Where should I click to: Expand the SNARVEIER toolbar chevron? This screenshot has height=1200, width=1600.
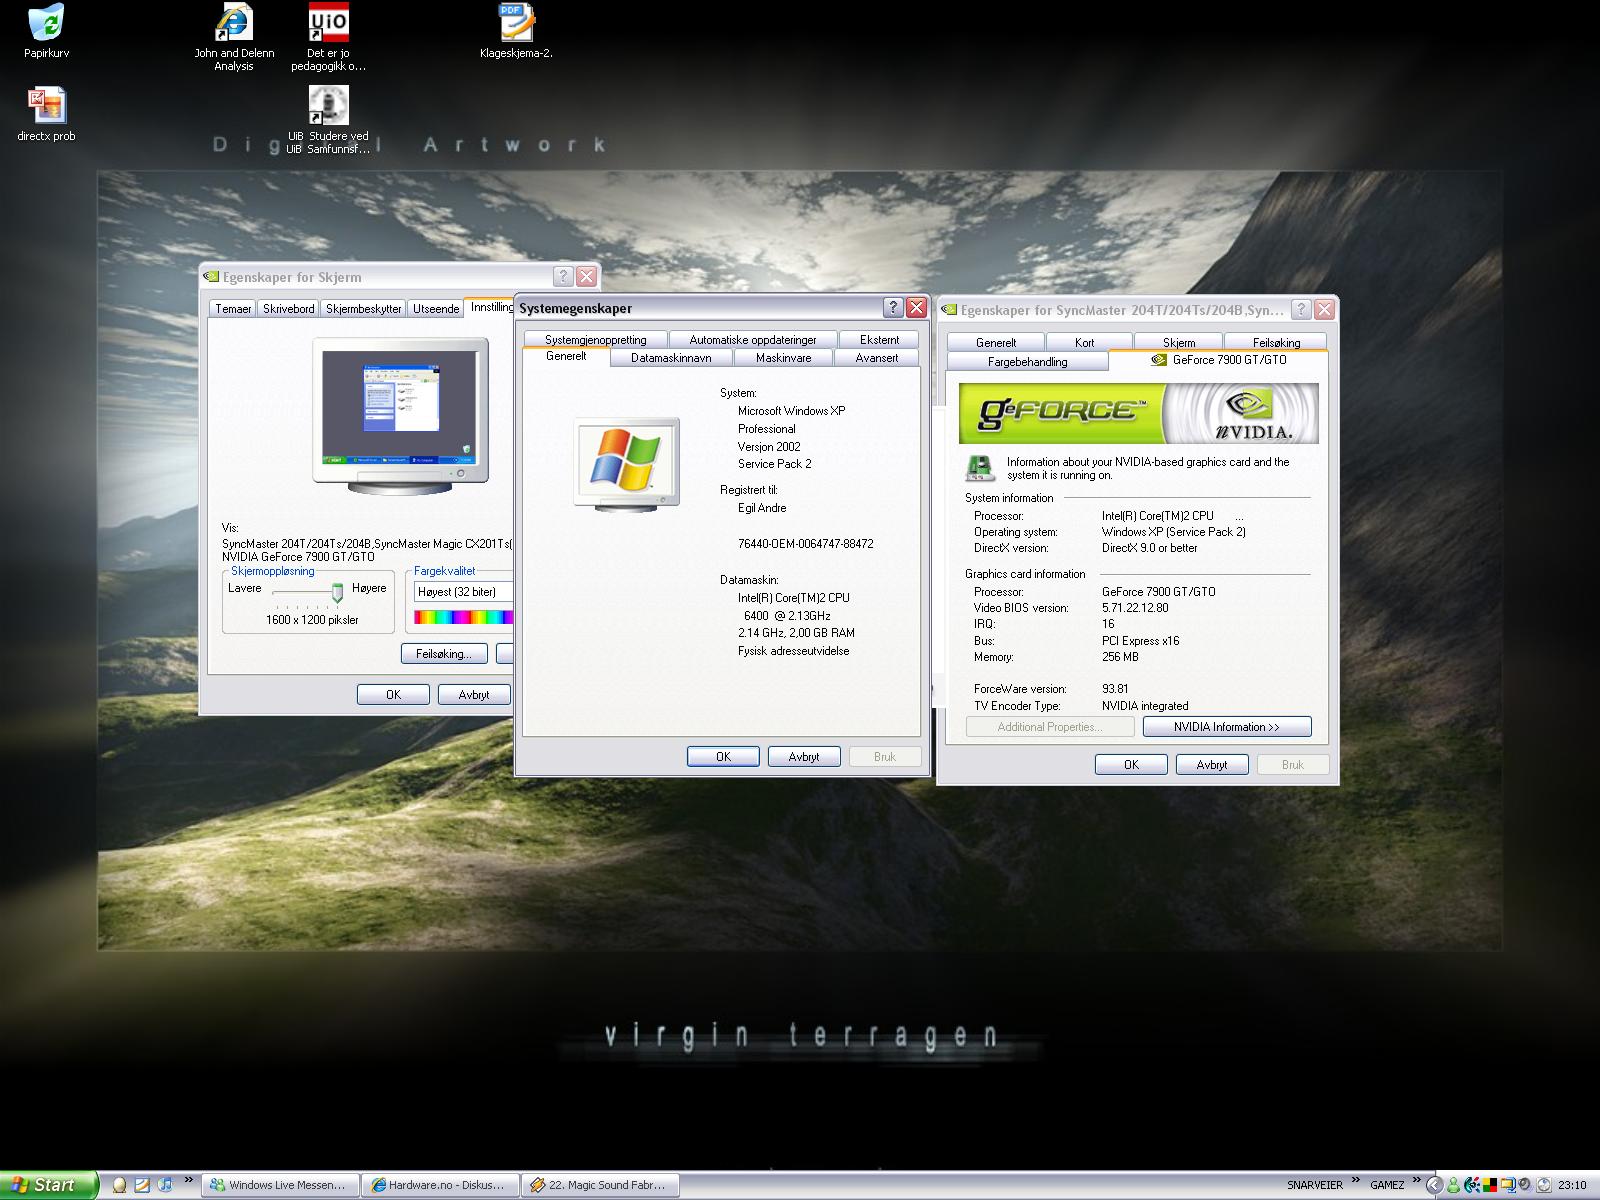tap(1356, 1179)
